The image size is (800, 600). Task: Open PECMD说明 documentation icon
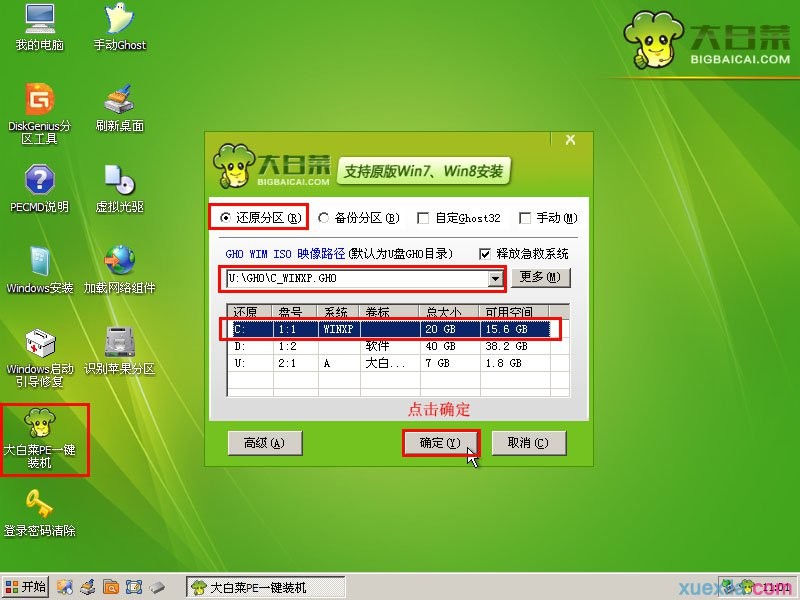pyautogui.click(x=37, y=190)
